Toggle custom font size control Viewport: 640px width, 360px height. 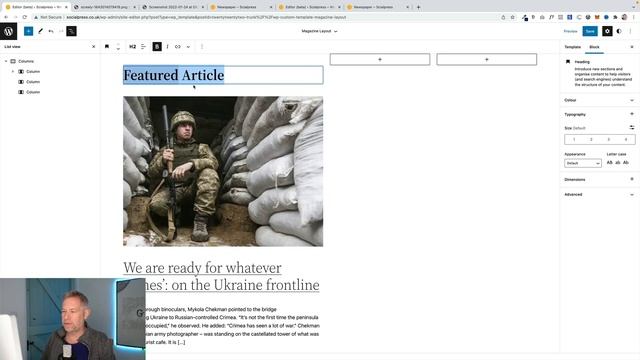tap(632, 128)
